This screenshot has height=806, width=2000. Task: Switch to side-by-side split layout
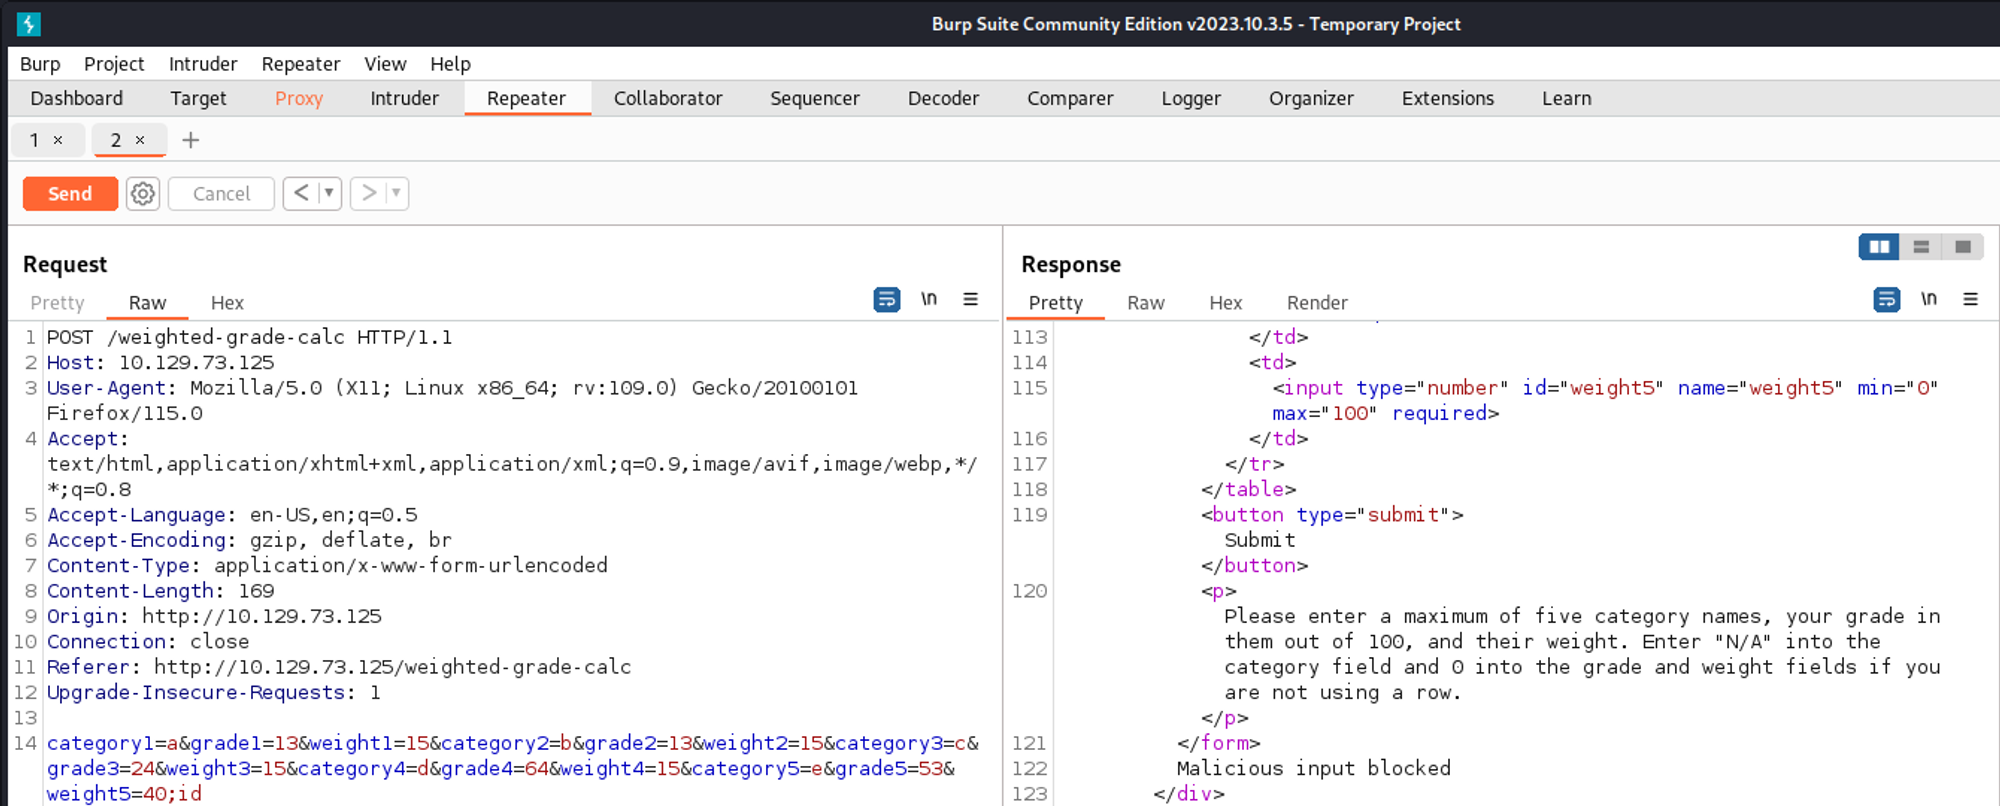click(x=1879, y=247)
